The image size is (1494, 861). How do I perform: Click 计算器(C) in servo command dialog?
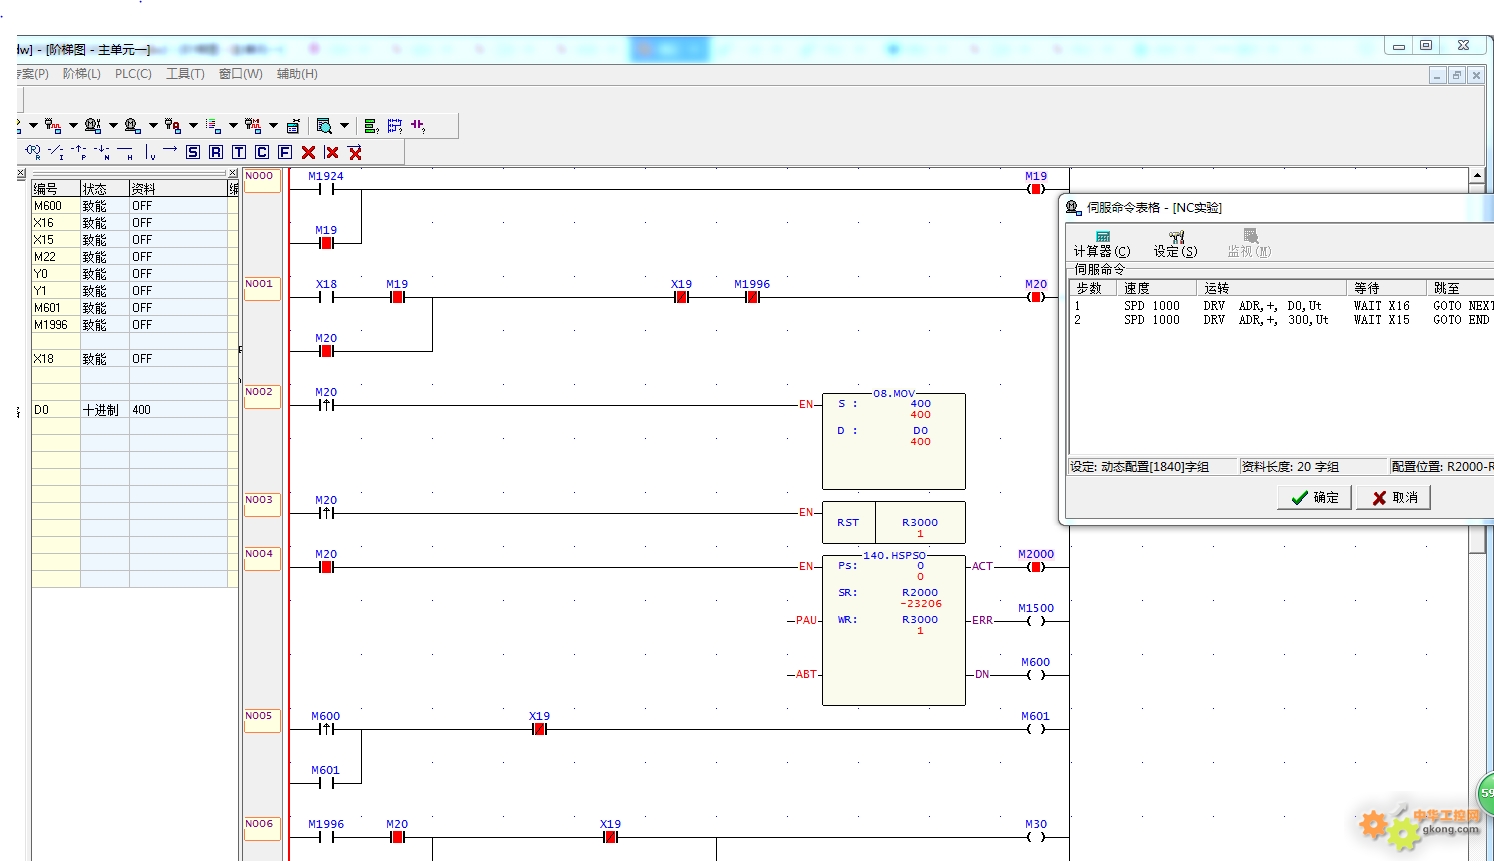pyautogui.click(x=1102, y=244)
